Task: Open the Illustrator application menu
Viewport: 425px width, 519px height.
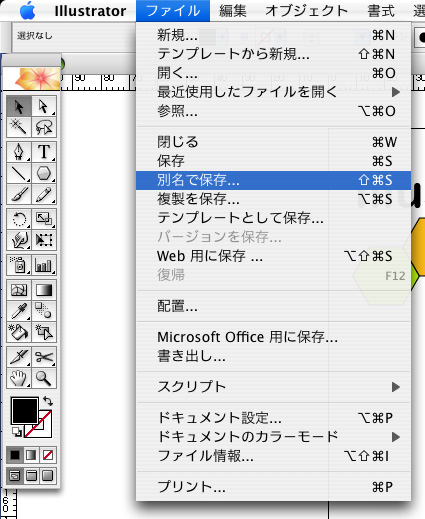Action: [x=90, y=11]
